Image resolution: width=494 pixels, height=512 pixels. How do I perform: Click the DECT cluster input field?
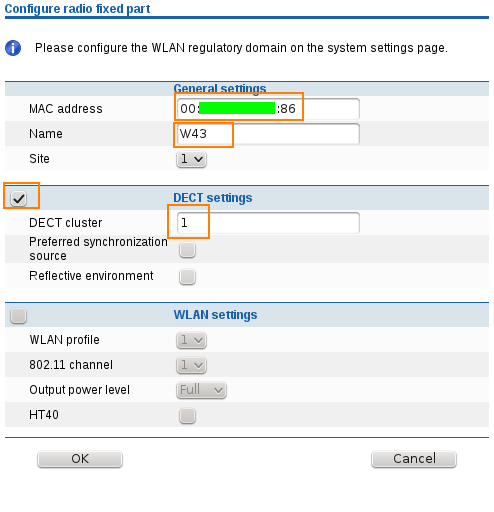[x=268, y=223]
